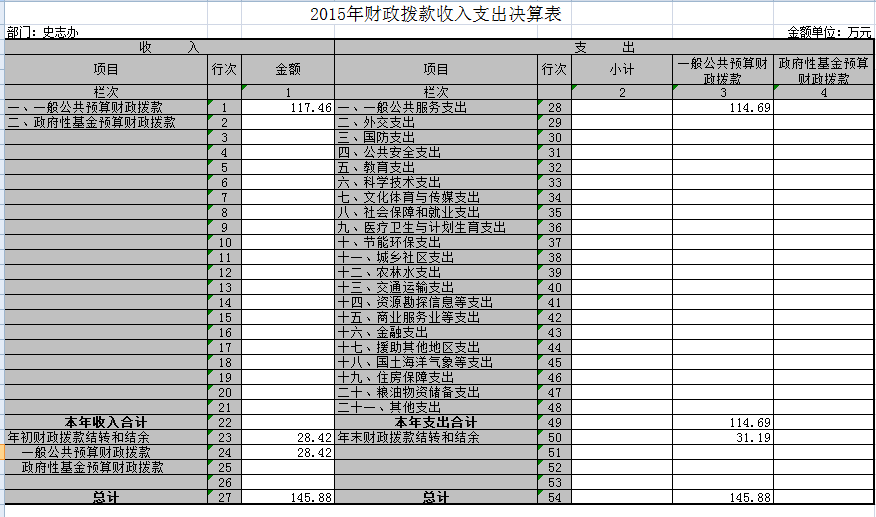Select the 小计 column header
Image resolution: width=876 pixels, height=517 pixels.
point(622,69)
